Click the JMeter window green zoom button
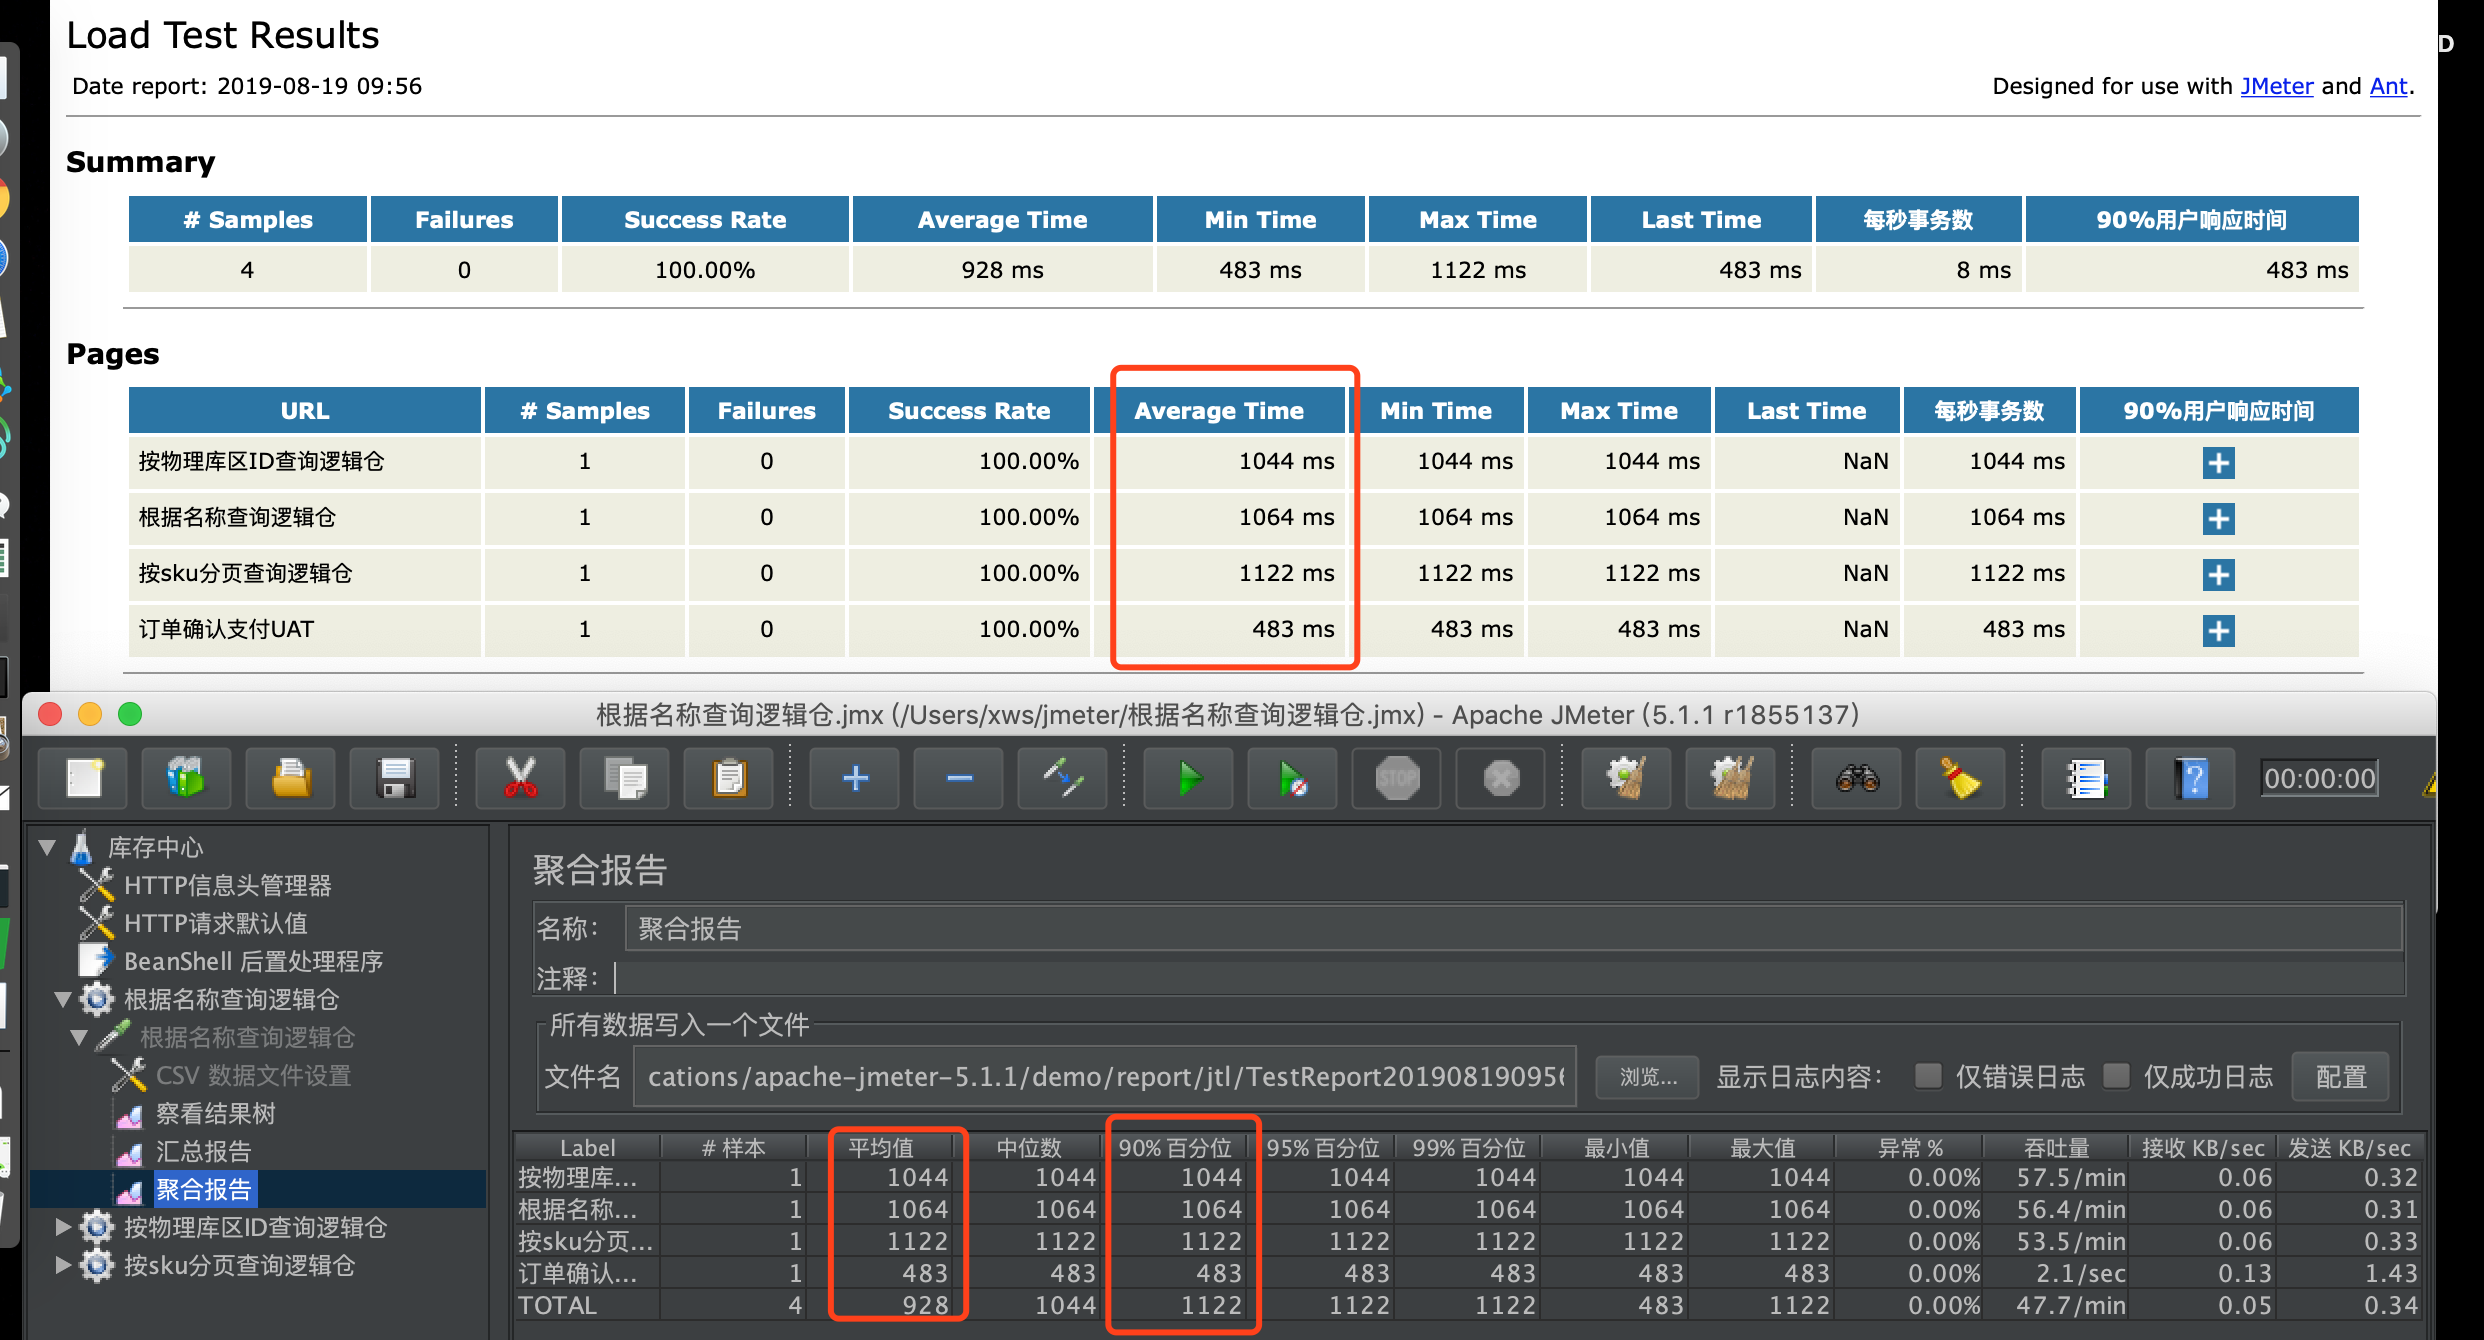Viewport: 2484px width, 1340px height. coord(130,714)
